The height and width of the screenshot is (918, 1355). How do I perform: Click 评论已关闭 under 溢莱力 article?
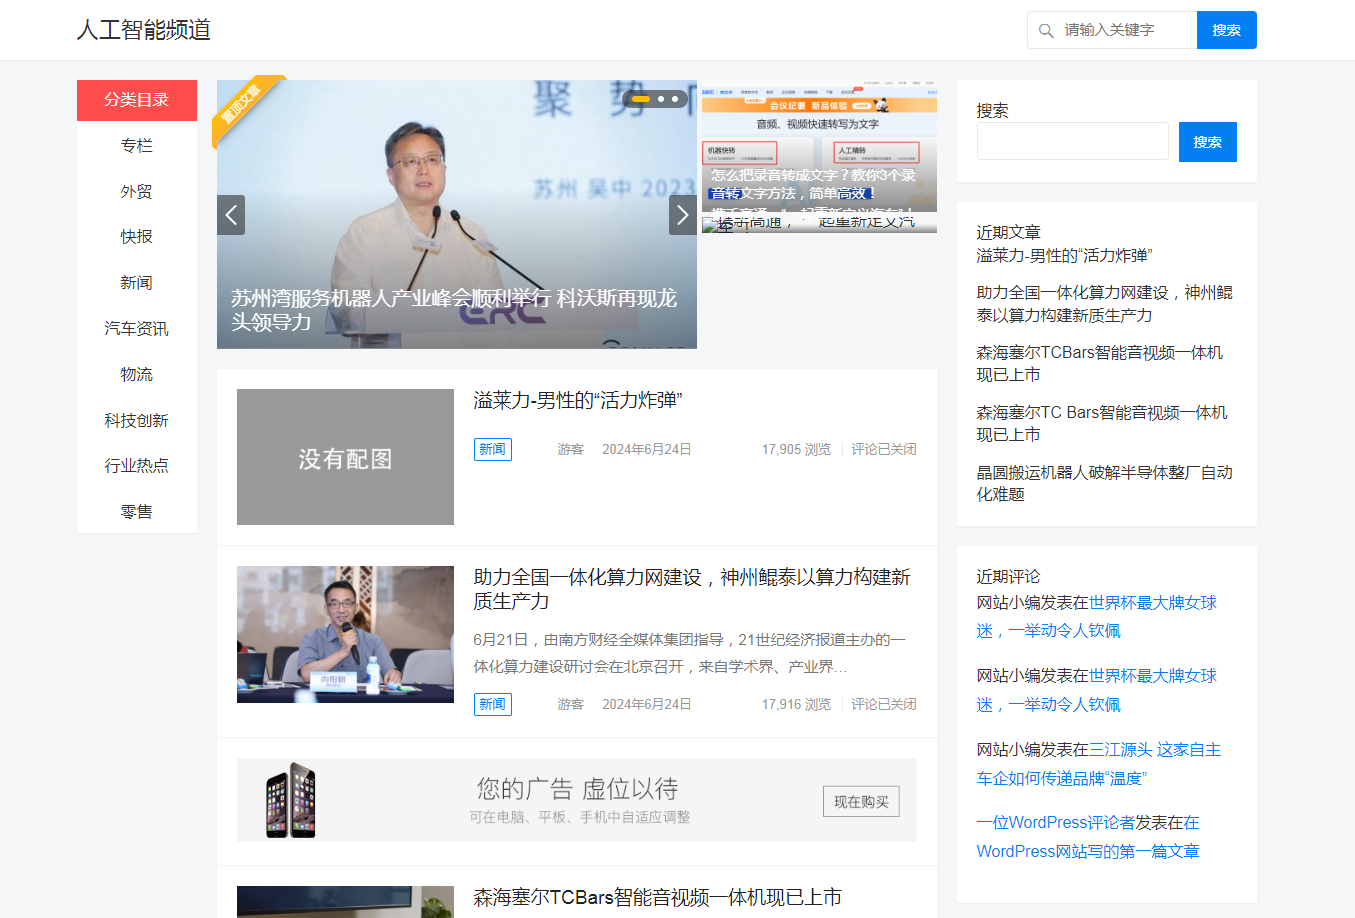pos(884,449)
